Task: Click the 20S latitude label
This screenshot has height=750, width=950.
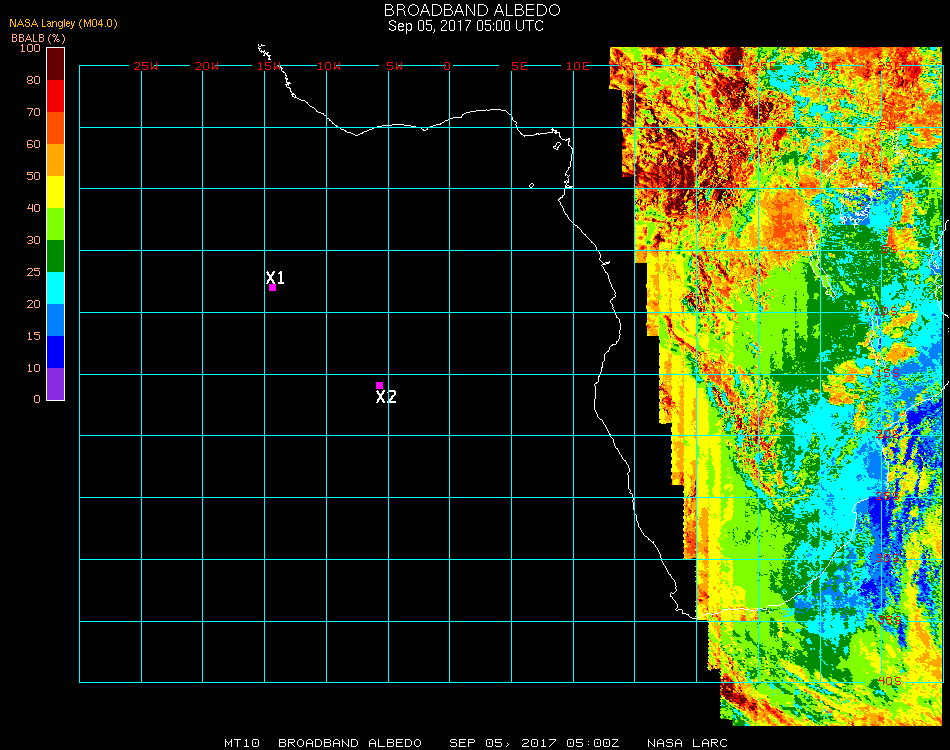Action: tap(888, 434)
